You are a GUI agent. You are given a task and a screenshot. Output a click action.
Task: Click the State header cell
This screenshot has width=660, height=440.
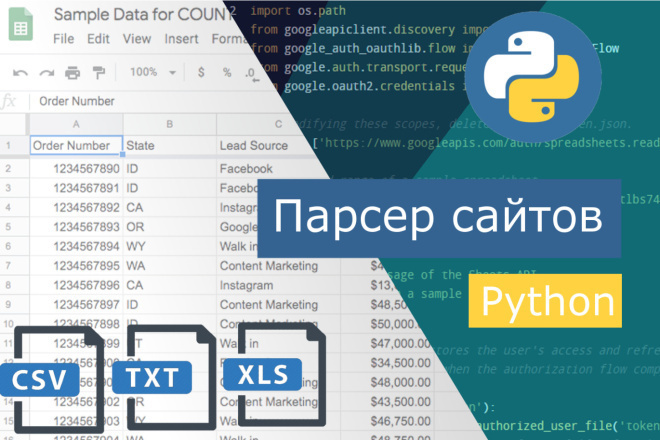click(170, 146)
